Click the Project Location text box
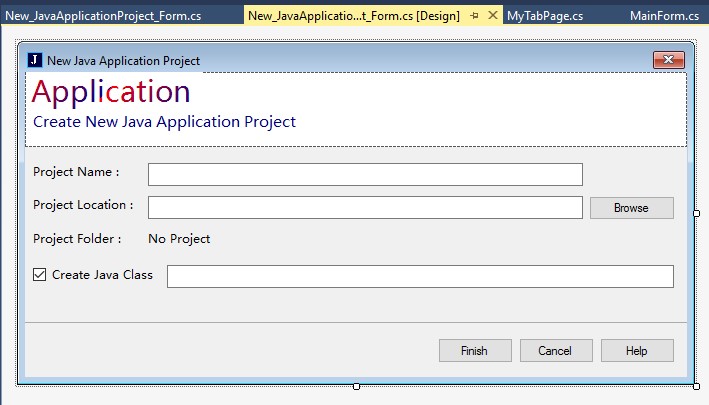The width and height of the screenshot is (709, 405). tap(365, 207)
